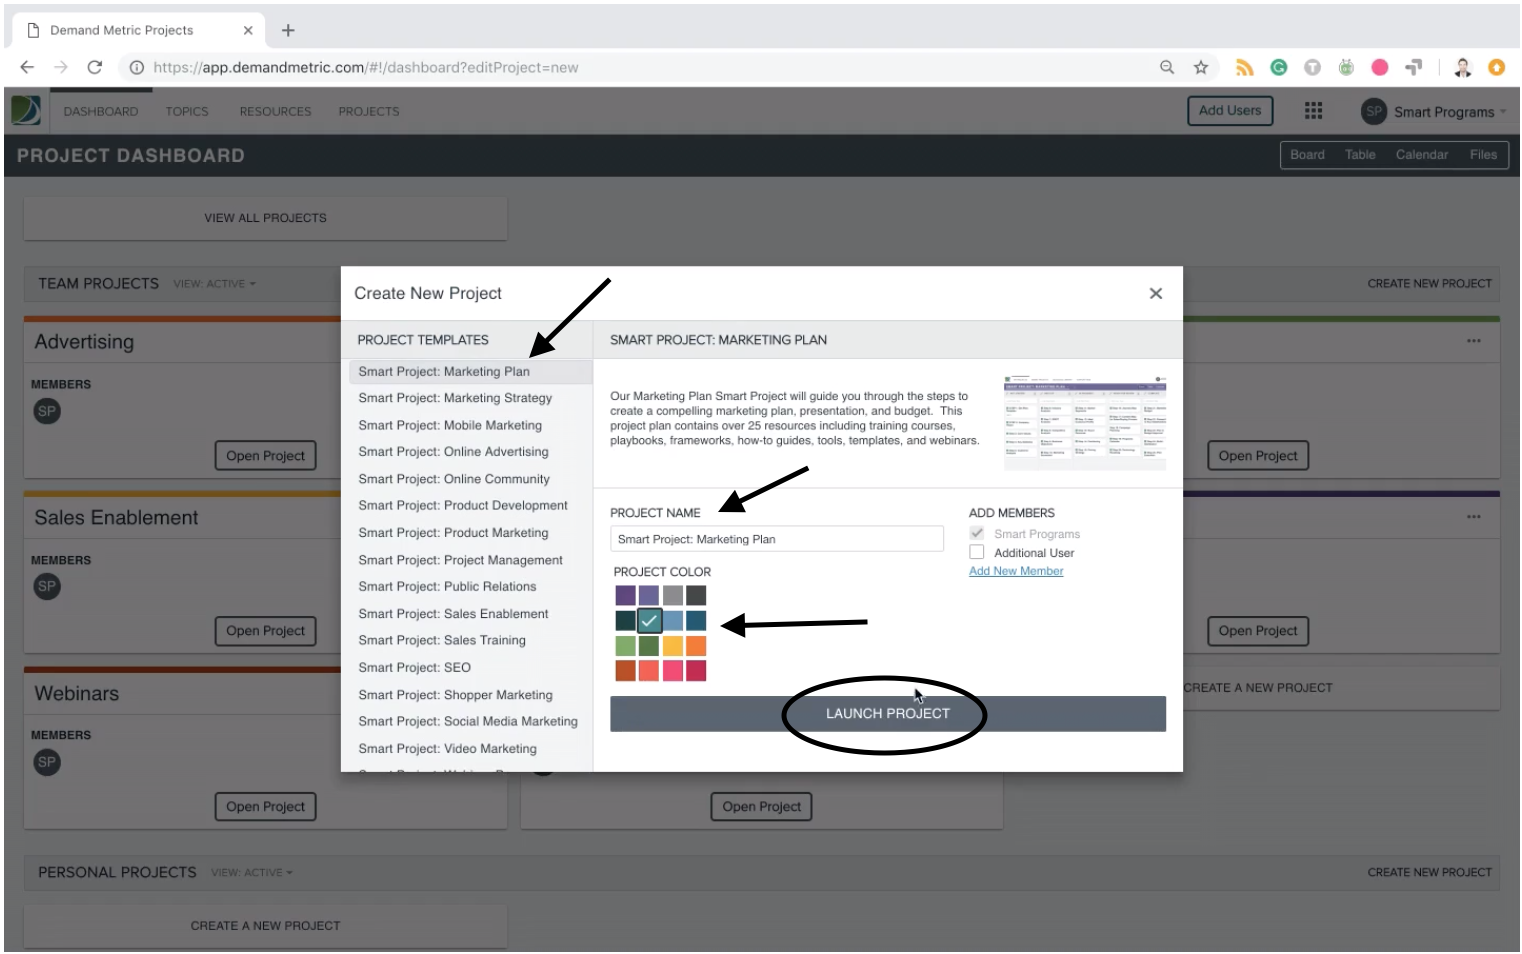Select Smart Project: Video Marketing template
The width and height of the screenshot is (1522, 954).
click(447, 748)
